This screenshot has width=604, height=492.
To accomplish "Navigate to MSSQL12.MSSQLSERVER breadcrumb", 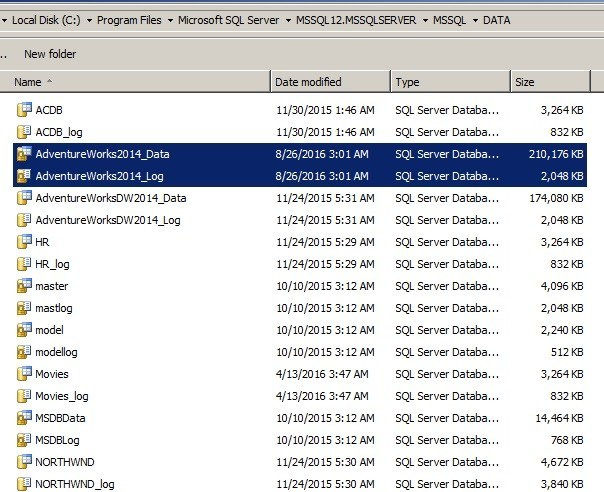I will [x=356, y=20].
